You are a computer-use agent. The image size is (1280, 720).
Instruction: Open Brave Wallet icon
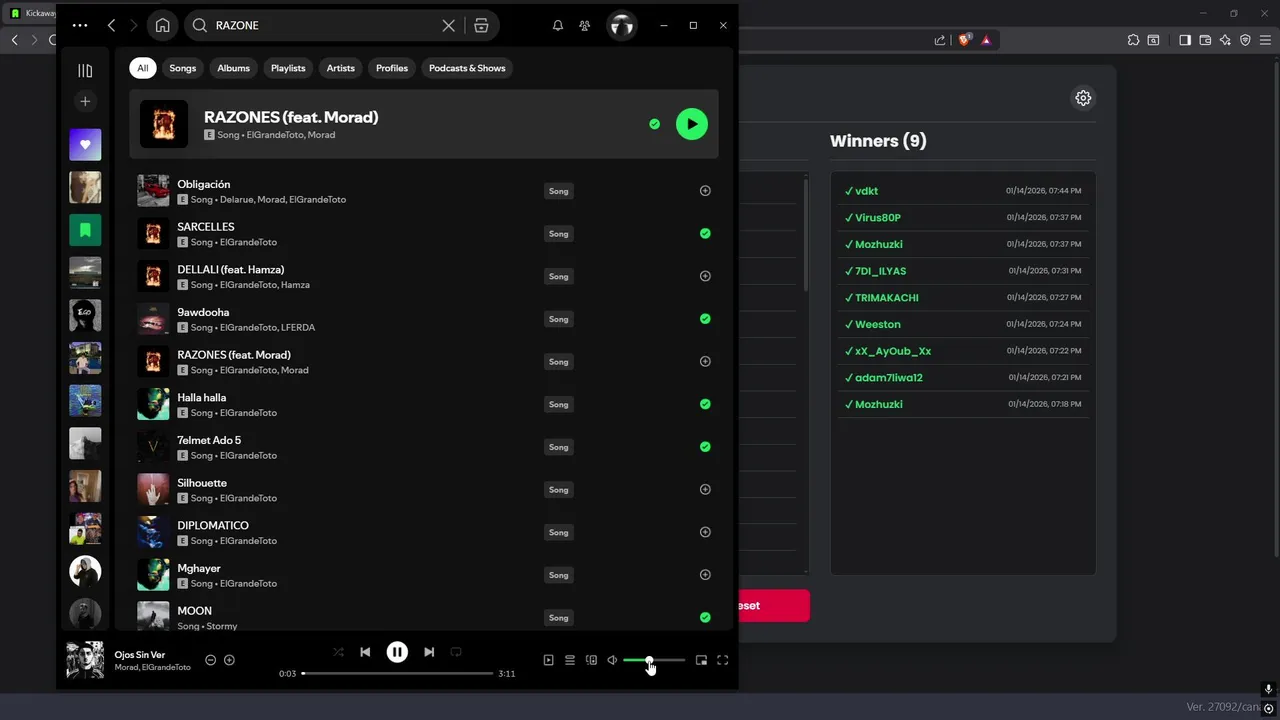pos(1205,40)
